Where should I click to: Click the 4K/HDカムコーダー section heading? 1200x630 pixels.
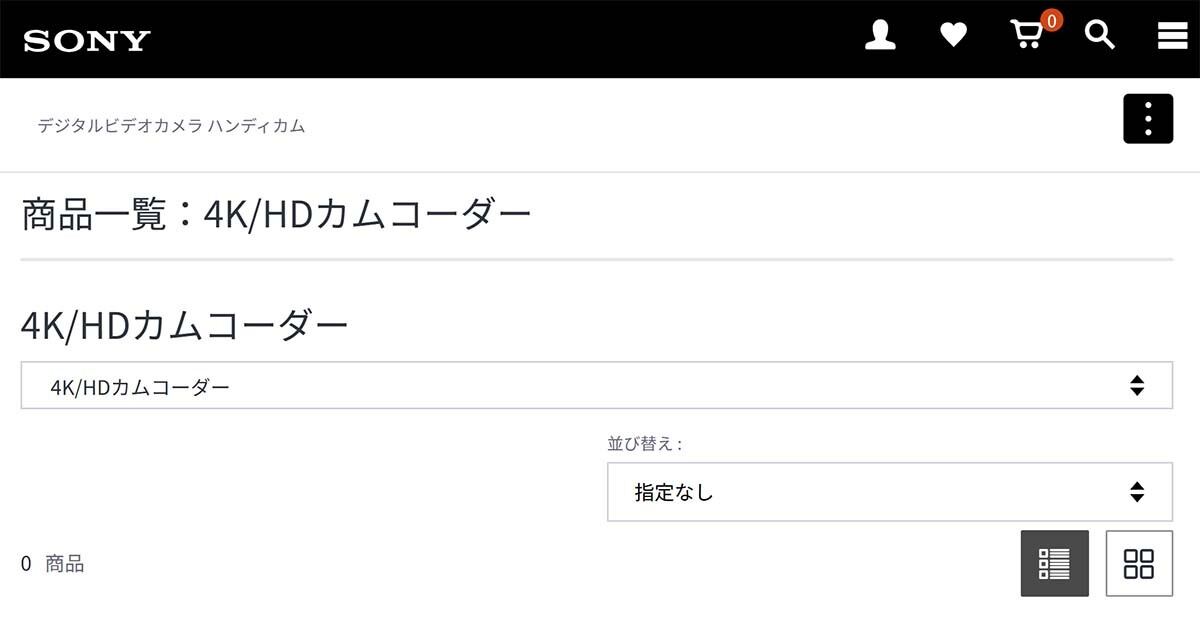click(x=185, y=324)
